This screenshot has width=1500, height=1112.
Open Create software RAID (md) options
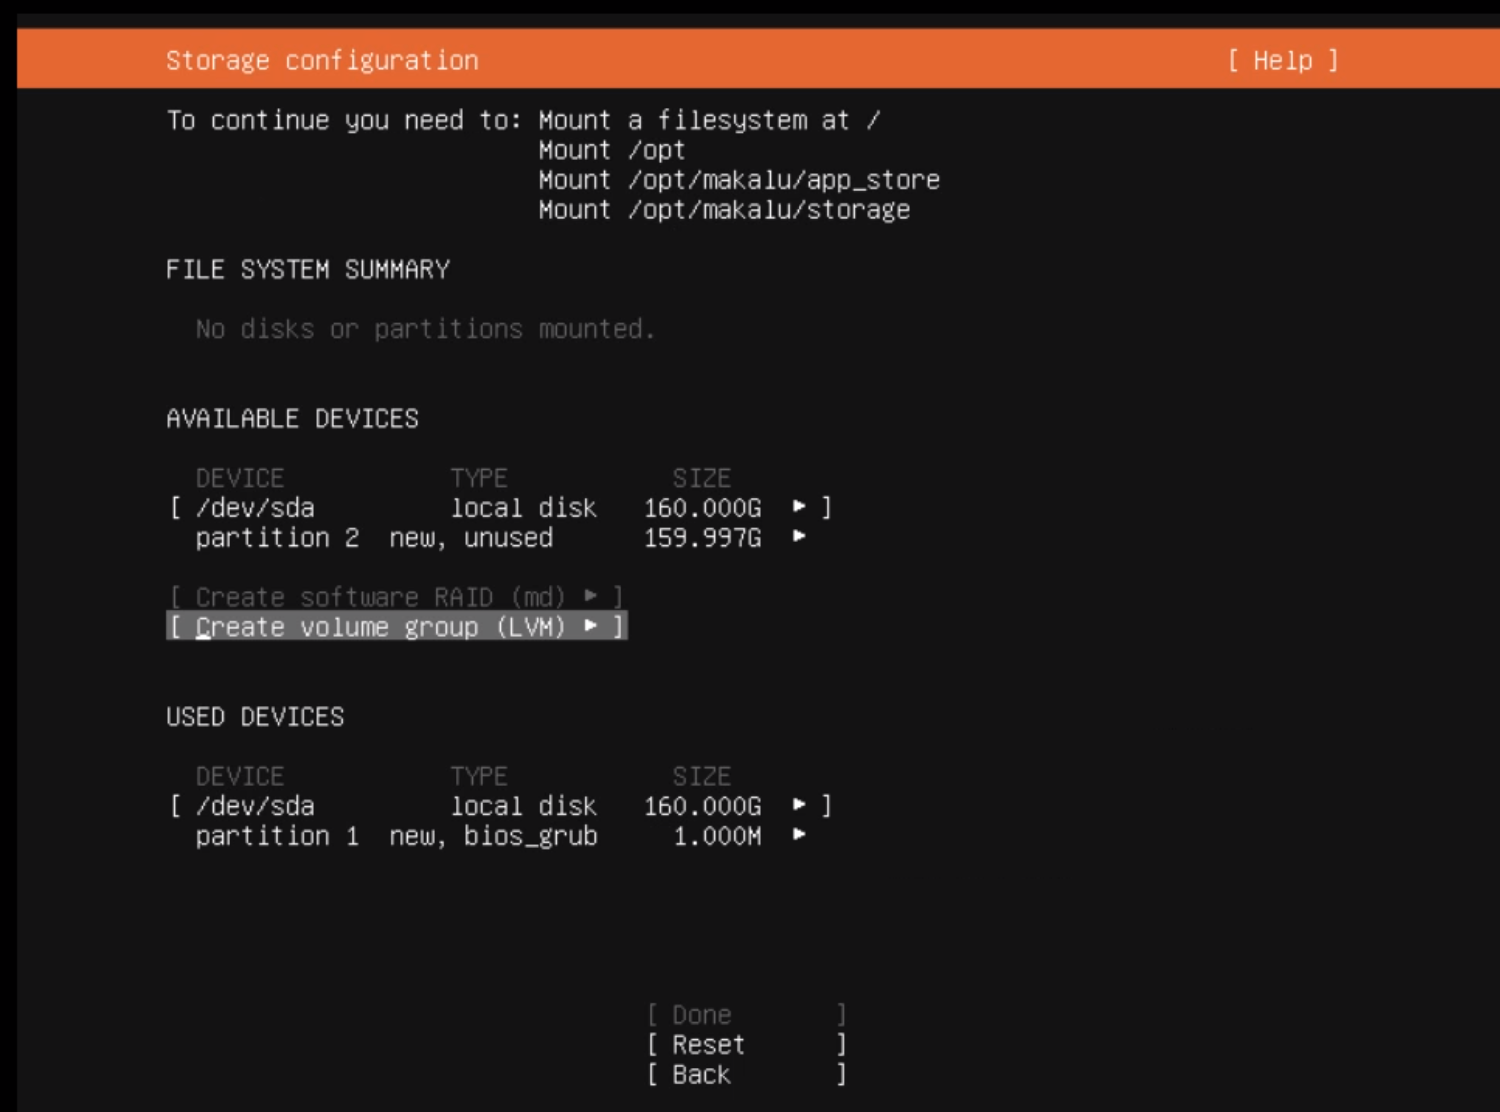click(x=396, y=597)
